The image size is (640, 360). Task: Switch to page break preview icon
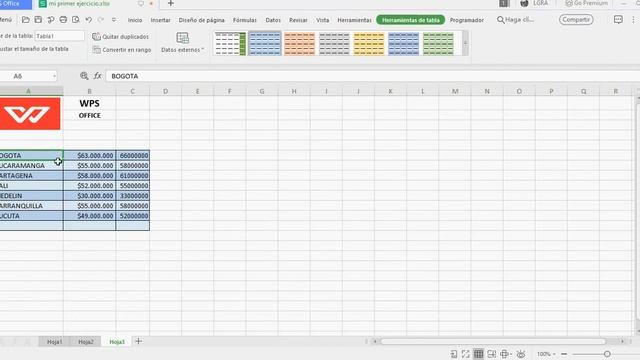491,354
